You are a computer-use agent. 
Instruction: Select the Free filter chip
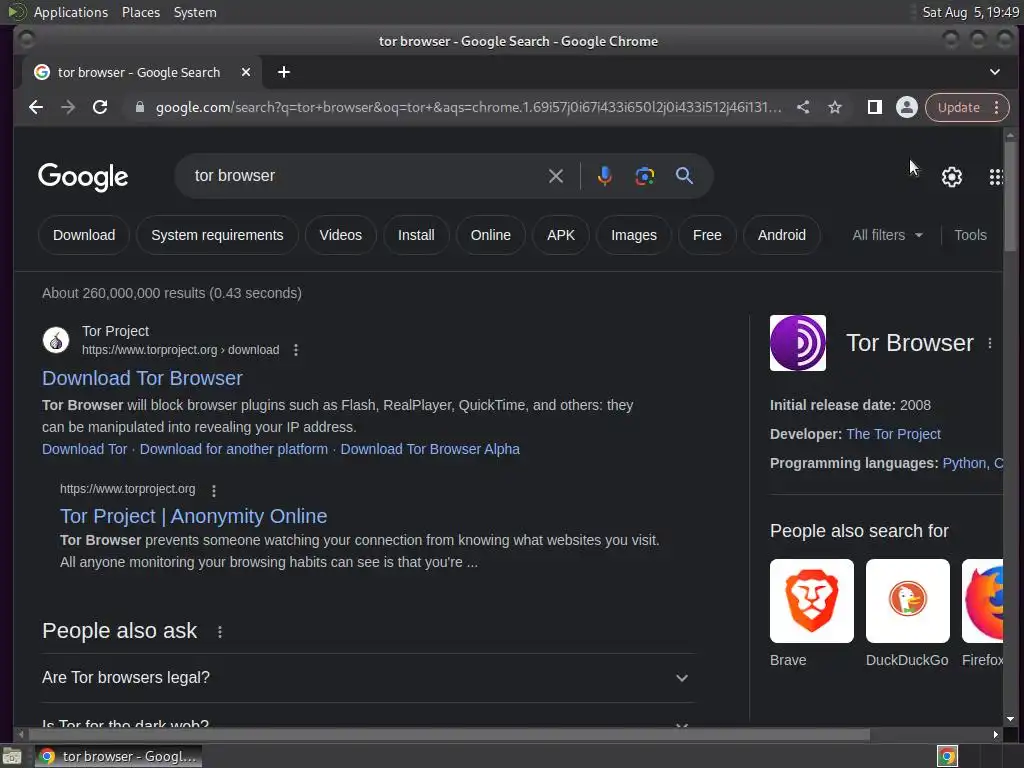tap(707, 235)
